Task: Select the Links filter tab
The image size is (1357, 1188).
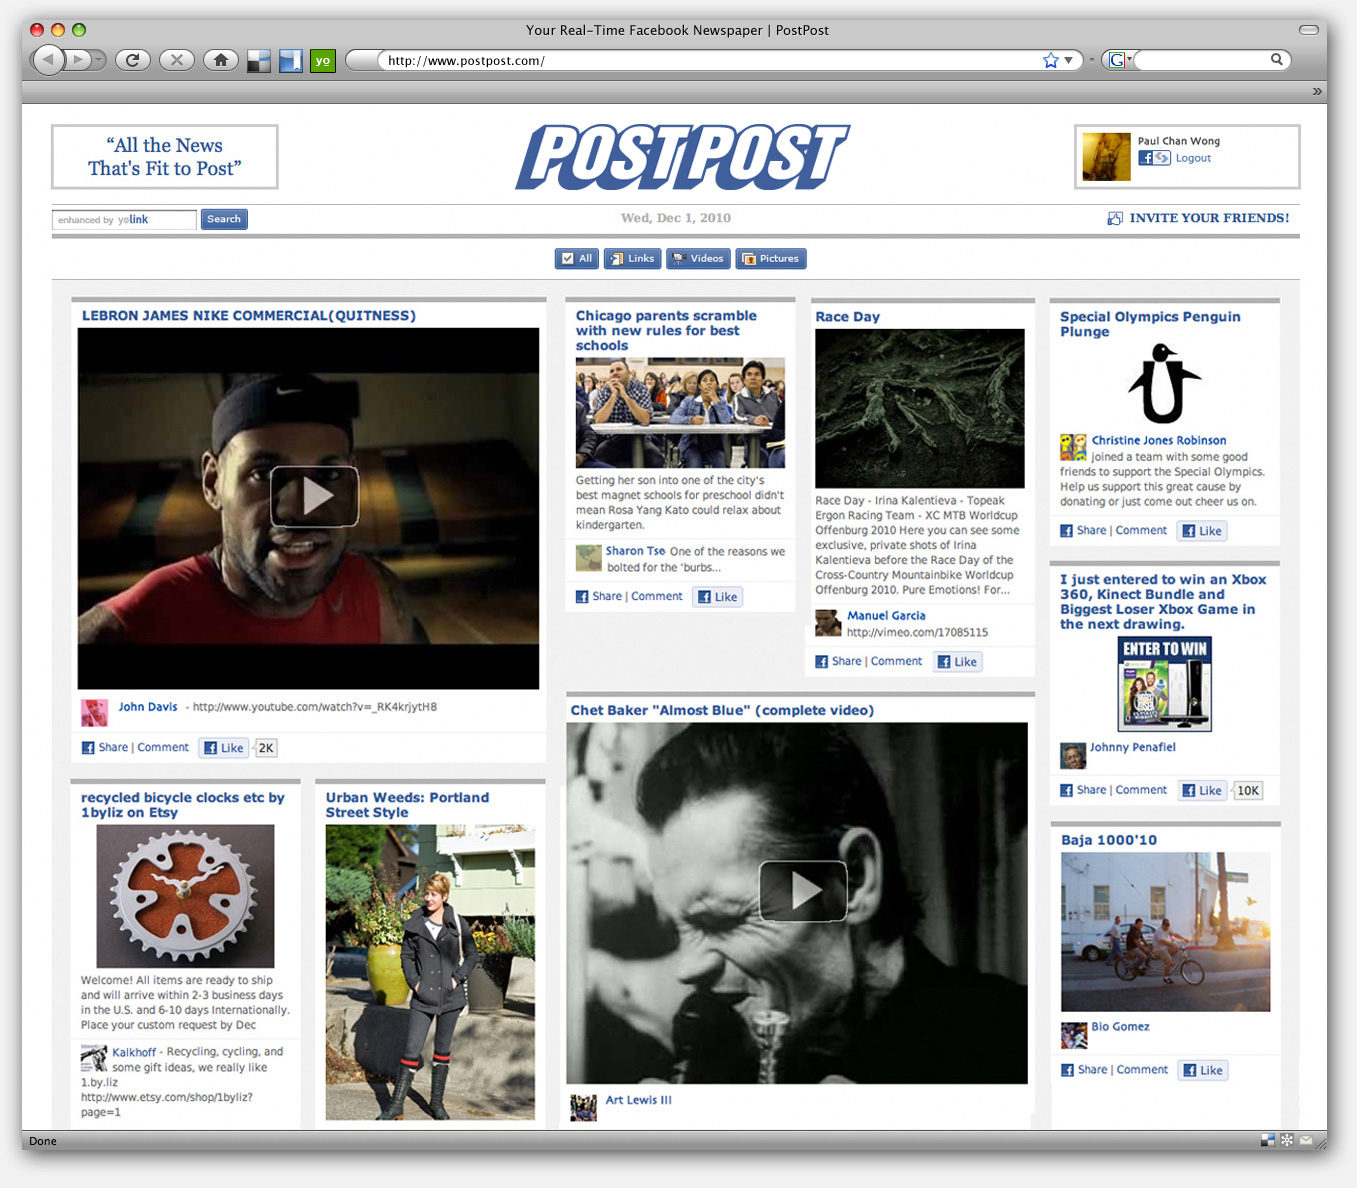Action: [x=632, y=258]
